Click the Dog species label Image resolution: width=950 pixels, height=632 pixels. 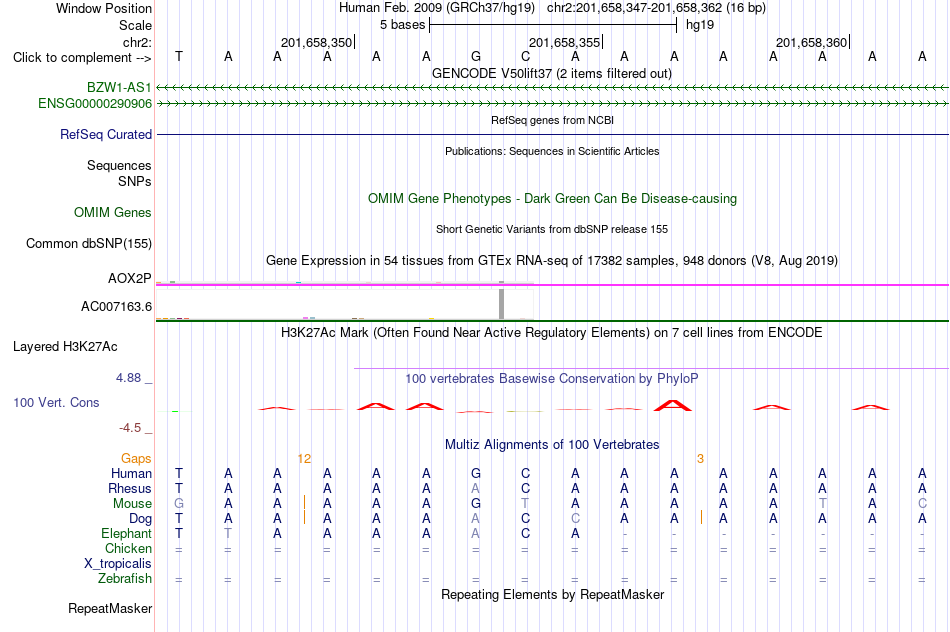point(140,519)
